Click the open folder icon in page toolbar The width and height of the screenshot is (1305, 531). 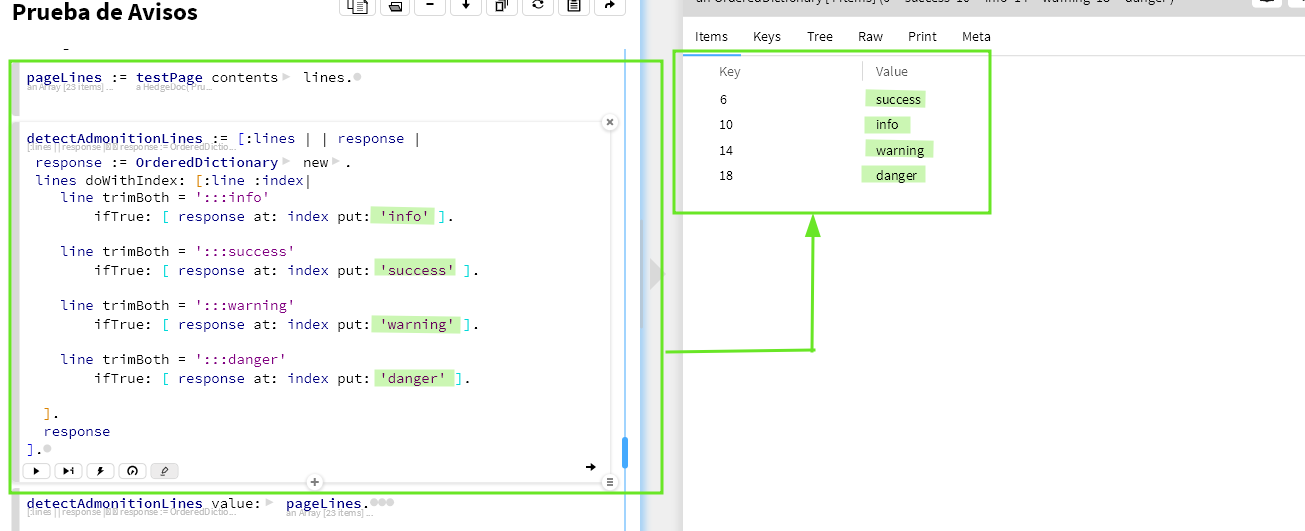(394, 6)
